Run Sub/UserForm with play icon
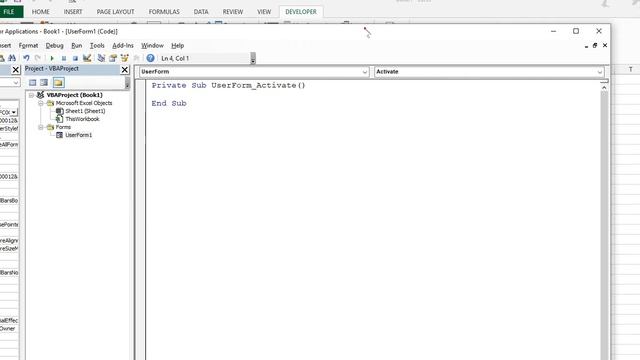 click(52, 58)
